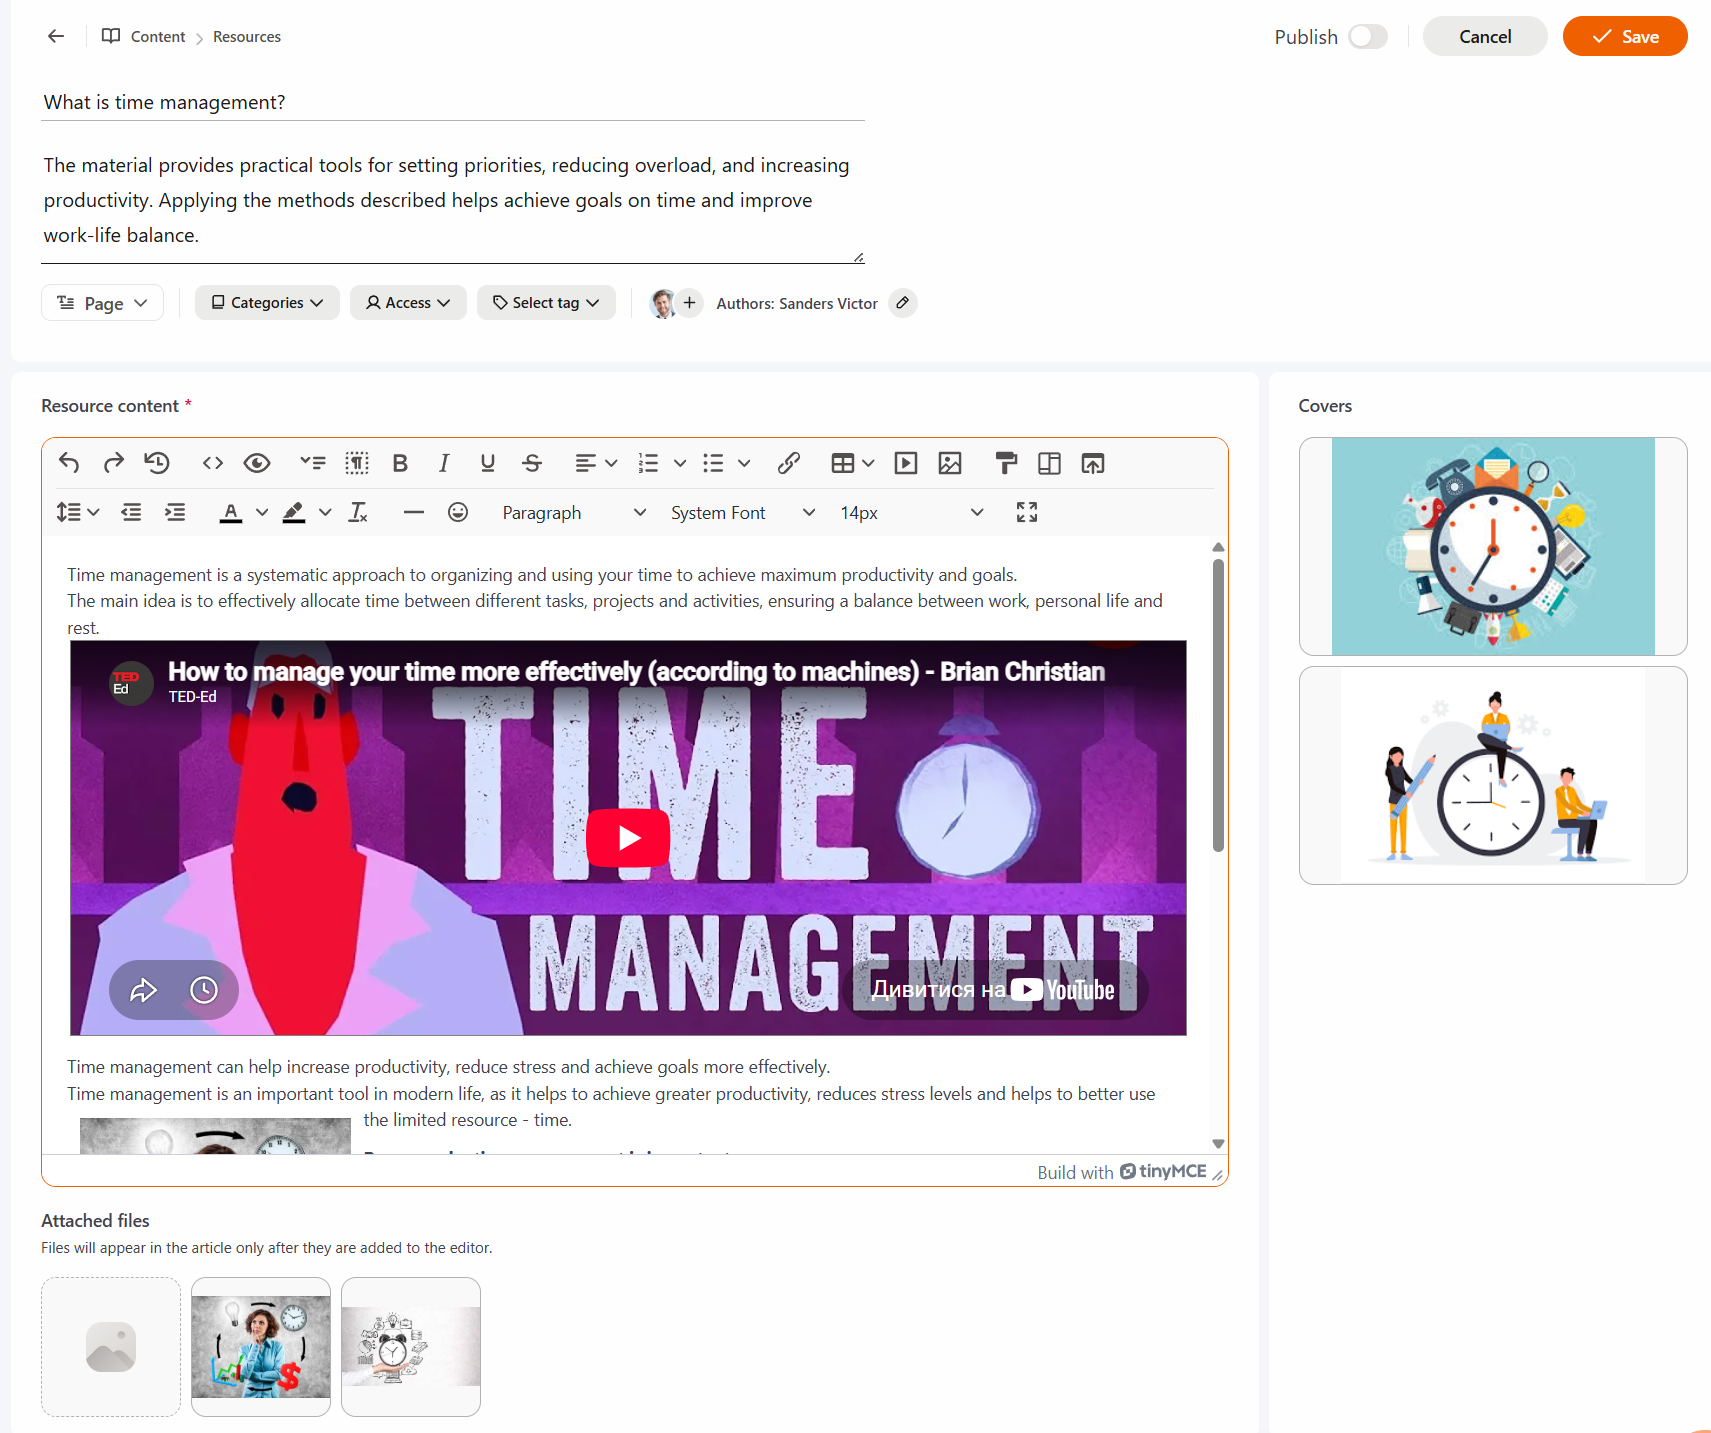Open the Access menu
Image resolution: width=1711 pixels, height=1433 pixels.
[x=408, y=303]
